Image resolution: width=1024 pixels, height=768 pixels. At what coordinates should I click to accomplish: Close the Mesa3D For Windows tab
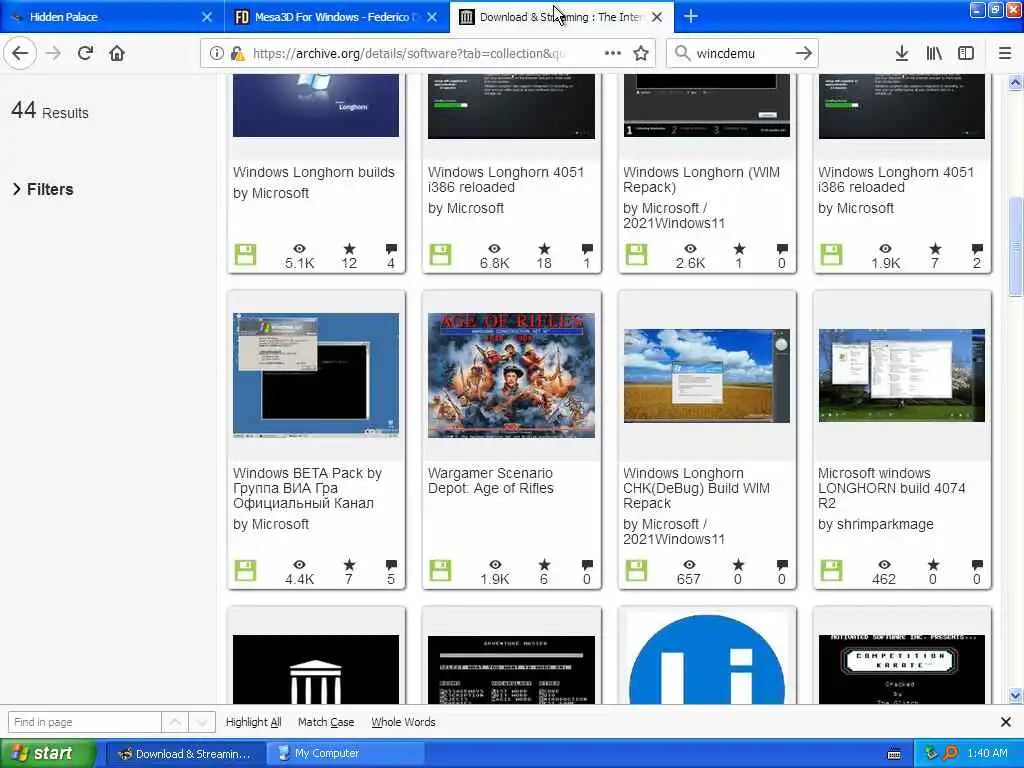(x=432, y=17)
